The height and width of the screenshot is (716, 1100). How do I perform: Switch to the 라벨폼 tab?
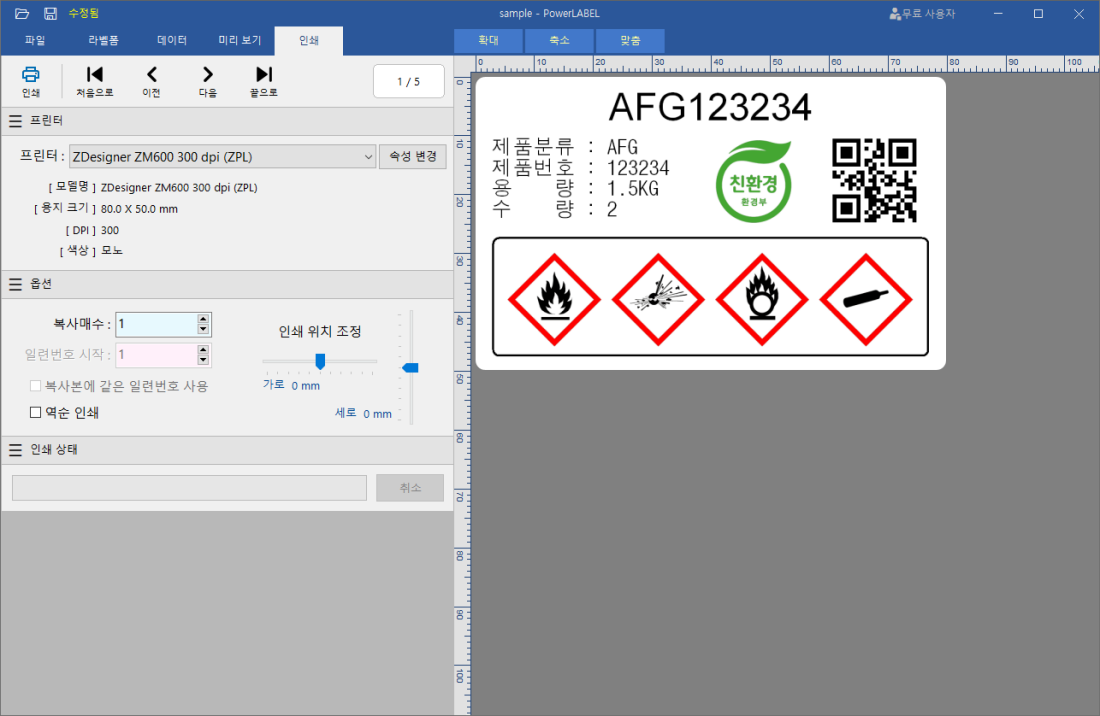[103, 41]
